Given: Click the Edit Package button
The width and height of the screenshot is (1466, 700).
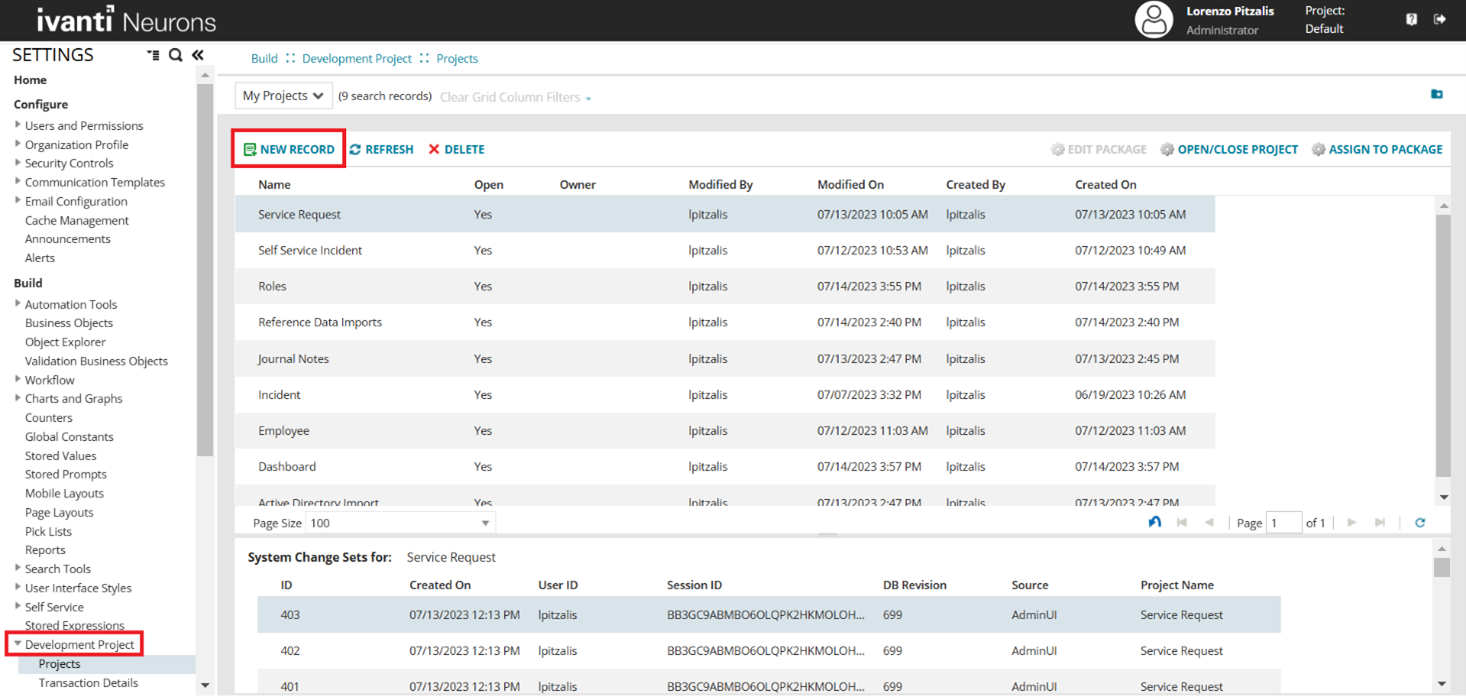Looking at the screenshot, I should (1098, 149).
